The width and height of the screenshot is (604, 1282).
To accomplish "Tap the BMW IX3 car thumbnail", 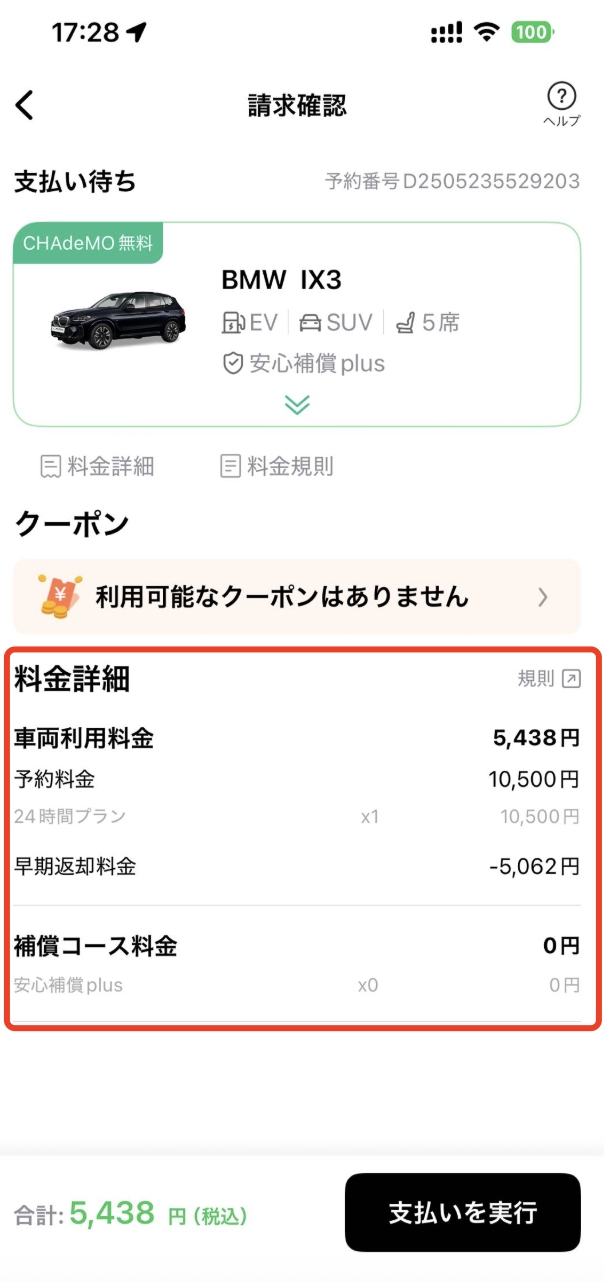I will coord(118,320).
